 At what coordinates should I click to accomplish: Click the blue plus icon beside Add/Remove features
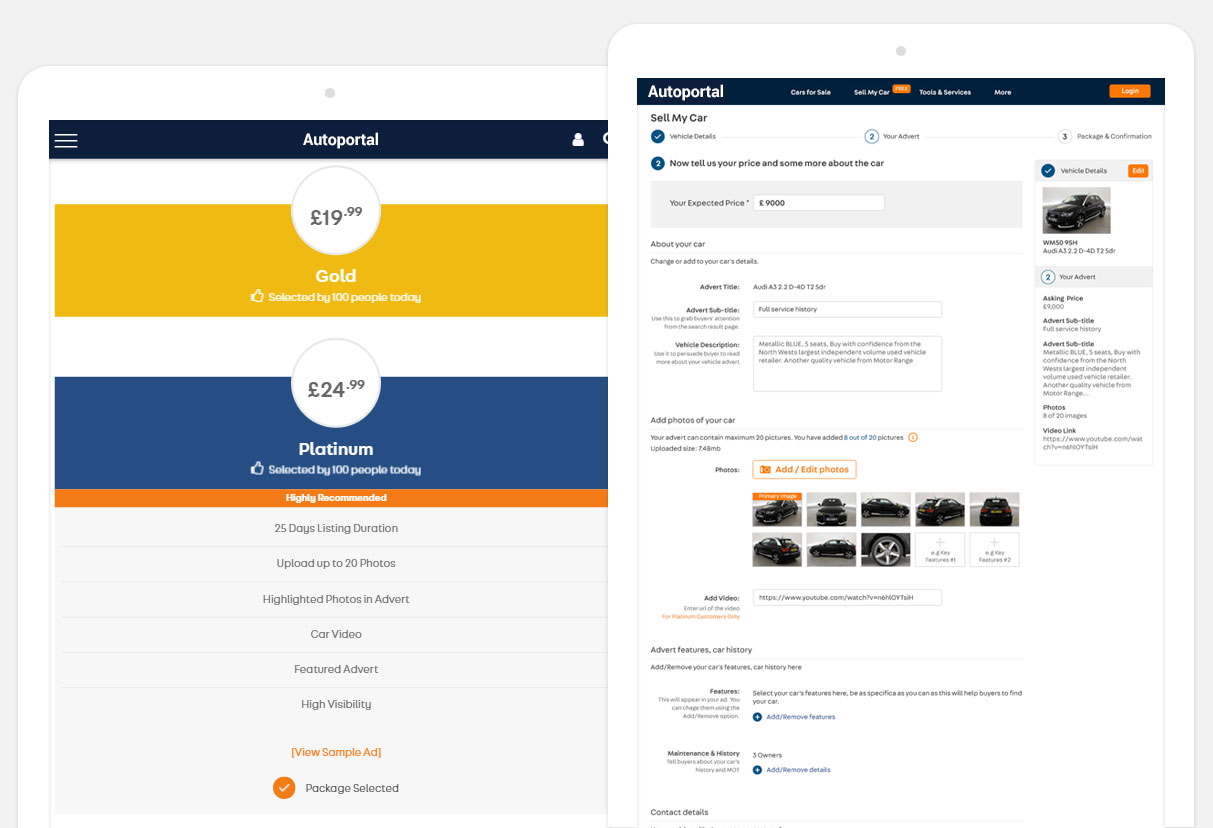pos(759,717)
